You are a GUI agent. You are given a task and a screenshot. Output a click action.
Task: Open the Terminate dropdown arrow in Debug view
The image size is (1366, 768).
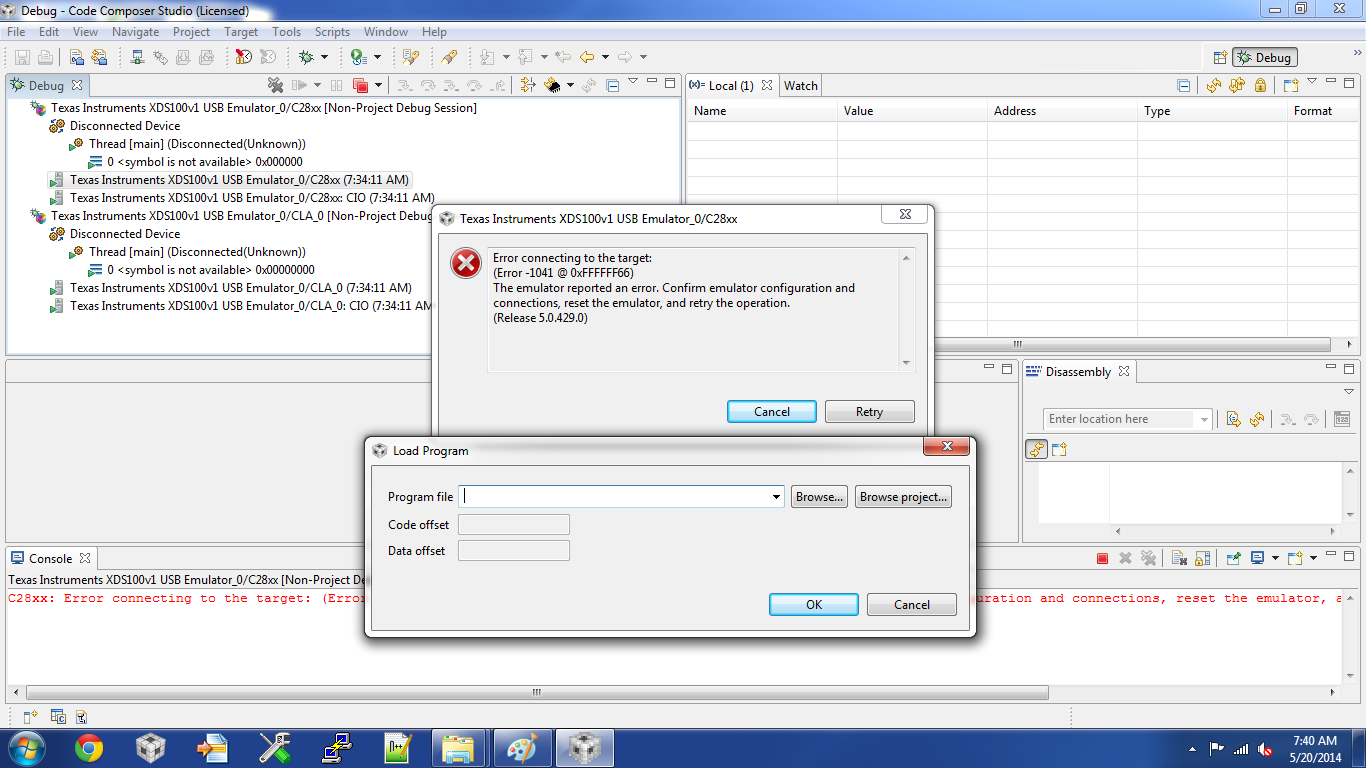377,86
